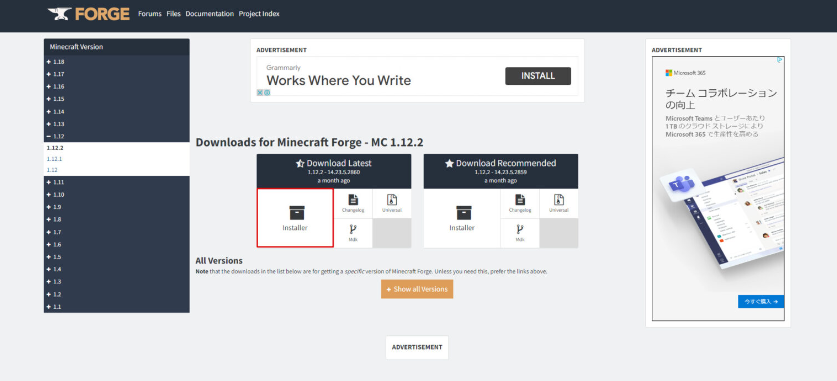837x381 pixels.
Task: Close the Grammarly ad with the X icon
Action: pyautogui.click(x=260, y=92)
